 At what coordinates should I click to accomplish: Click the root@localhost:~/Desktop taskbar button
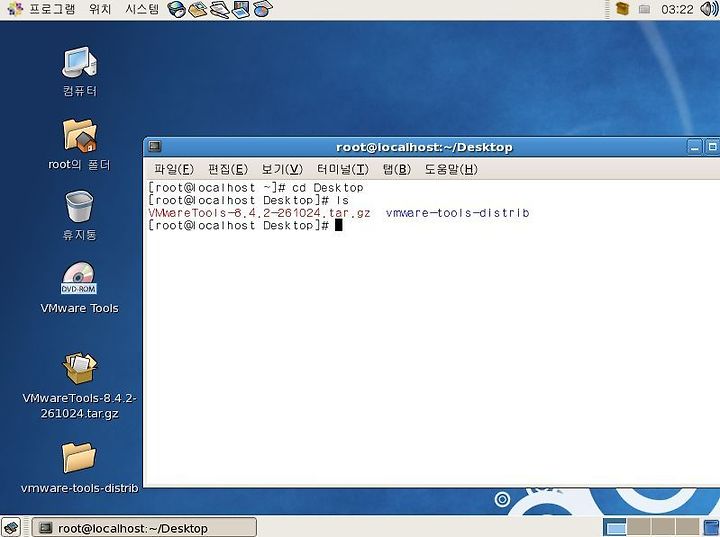144,528
